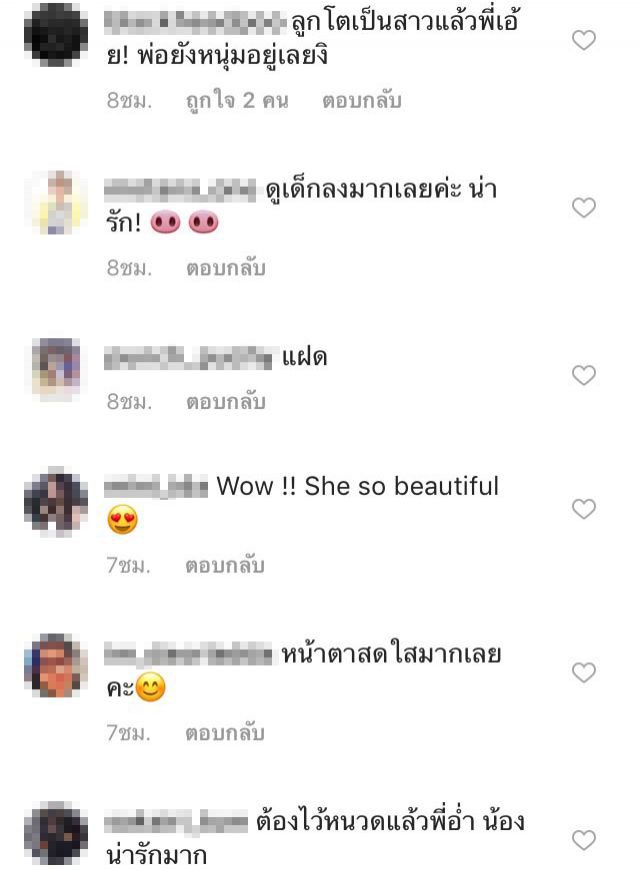Open avatar next to the 'แฝด' comment
This screenshot has height=870, width=640.
(x=56, y=369)
